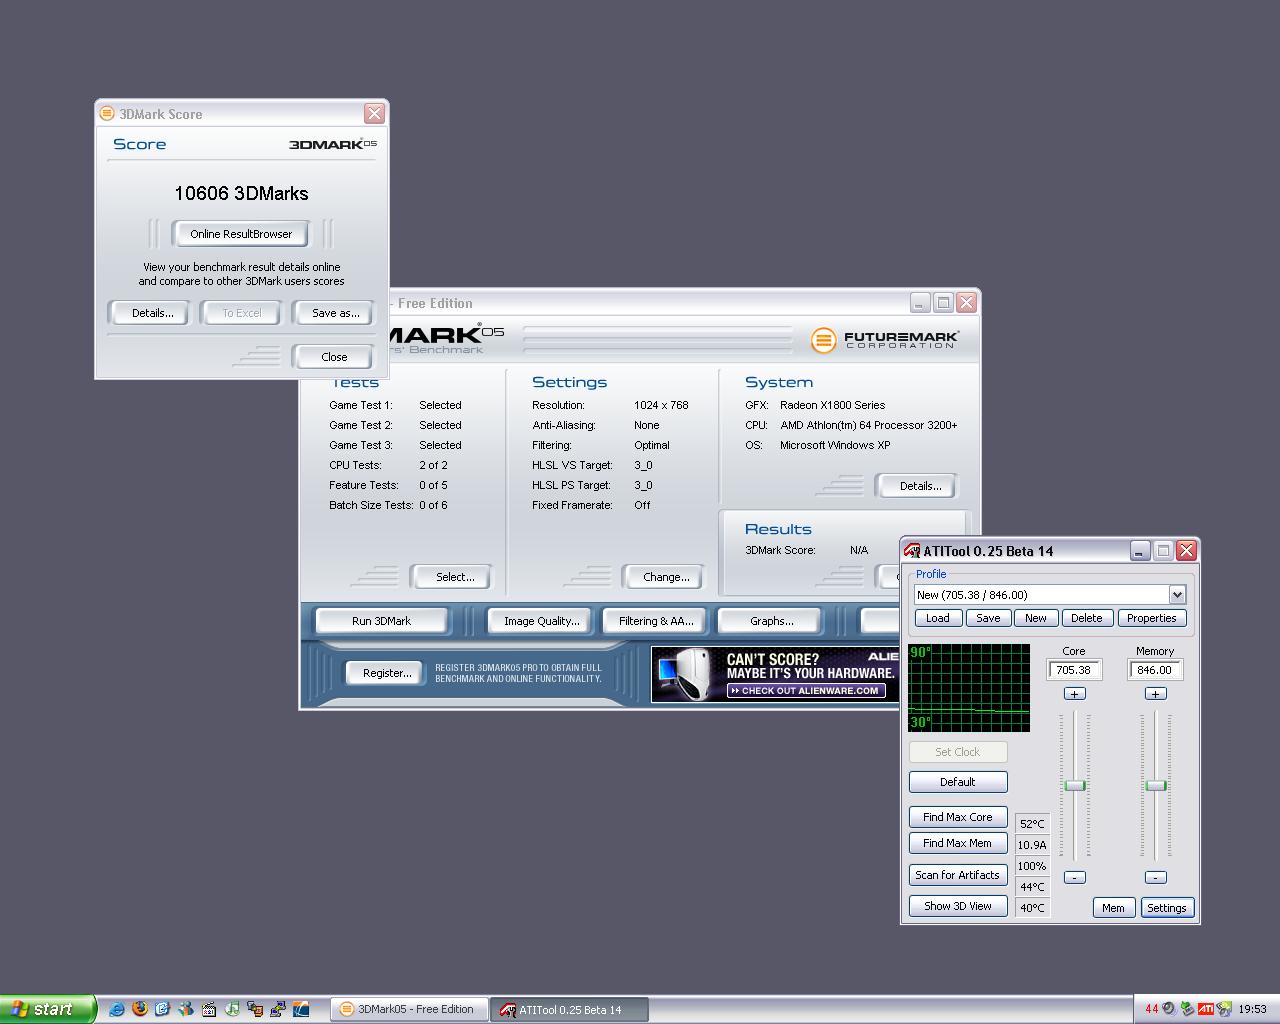
Task: Click Find Max Mem button
Action: click(957, 843)
